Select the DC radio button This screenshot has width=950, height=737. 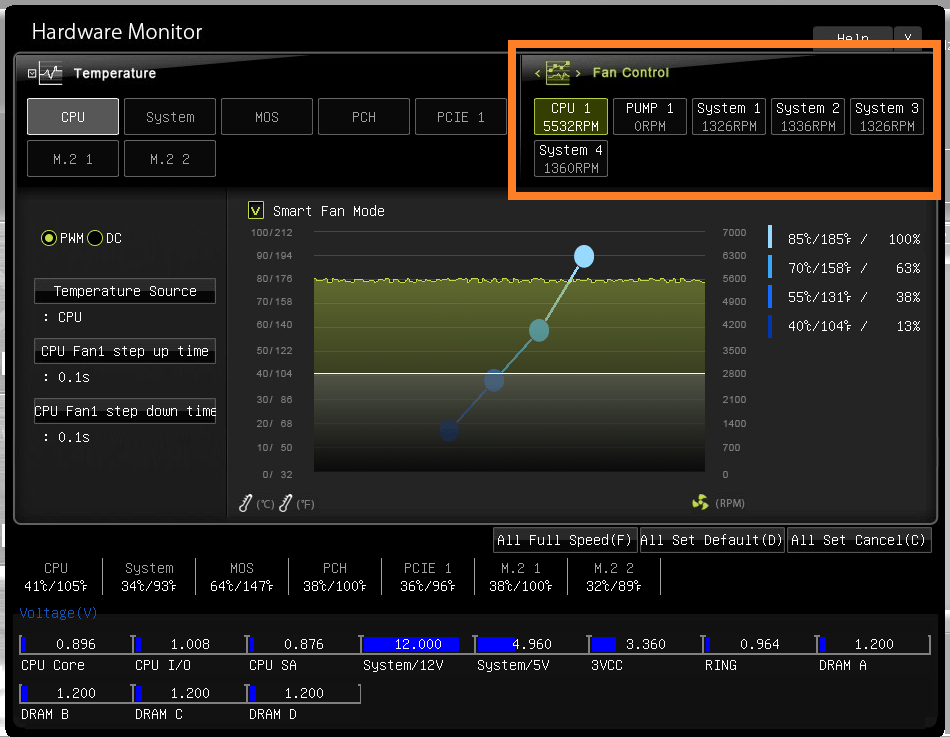point(95,238)
